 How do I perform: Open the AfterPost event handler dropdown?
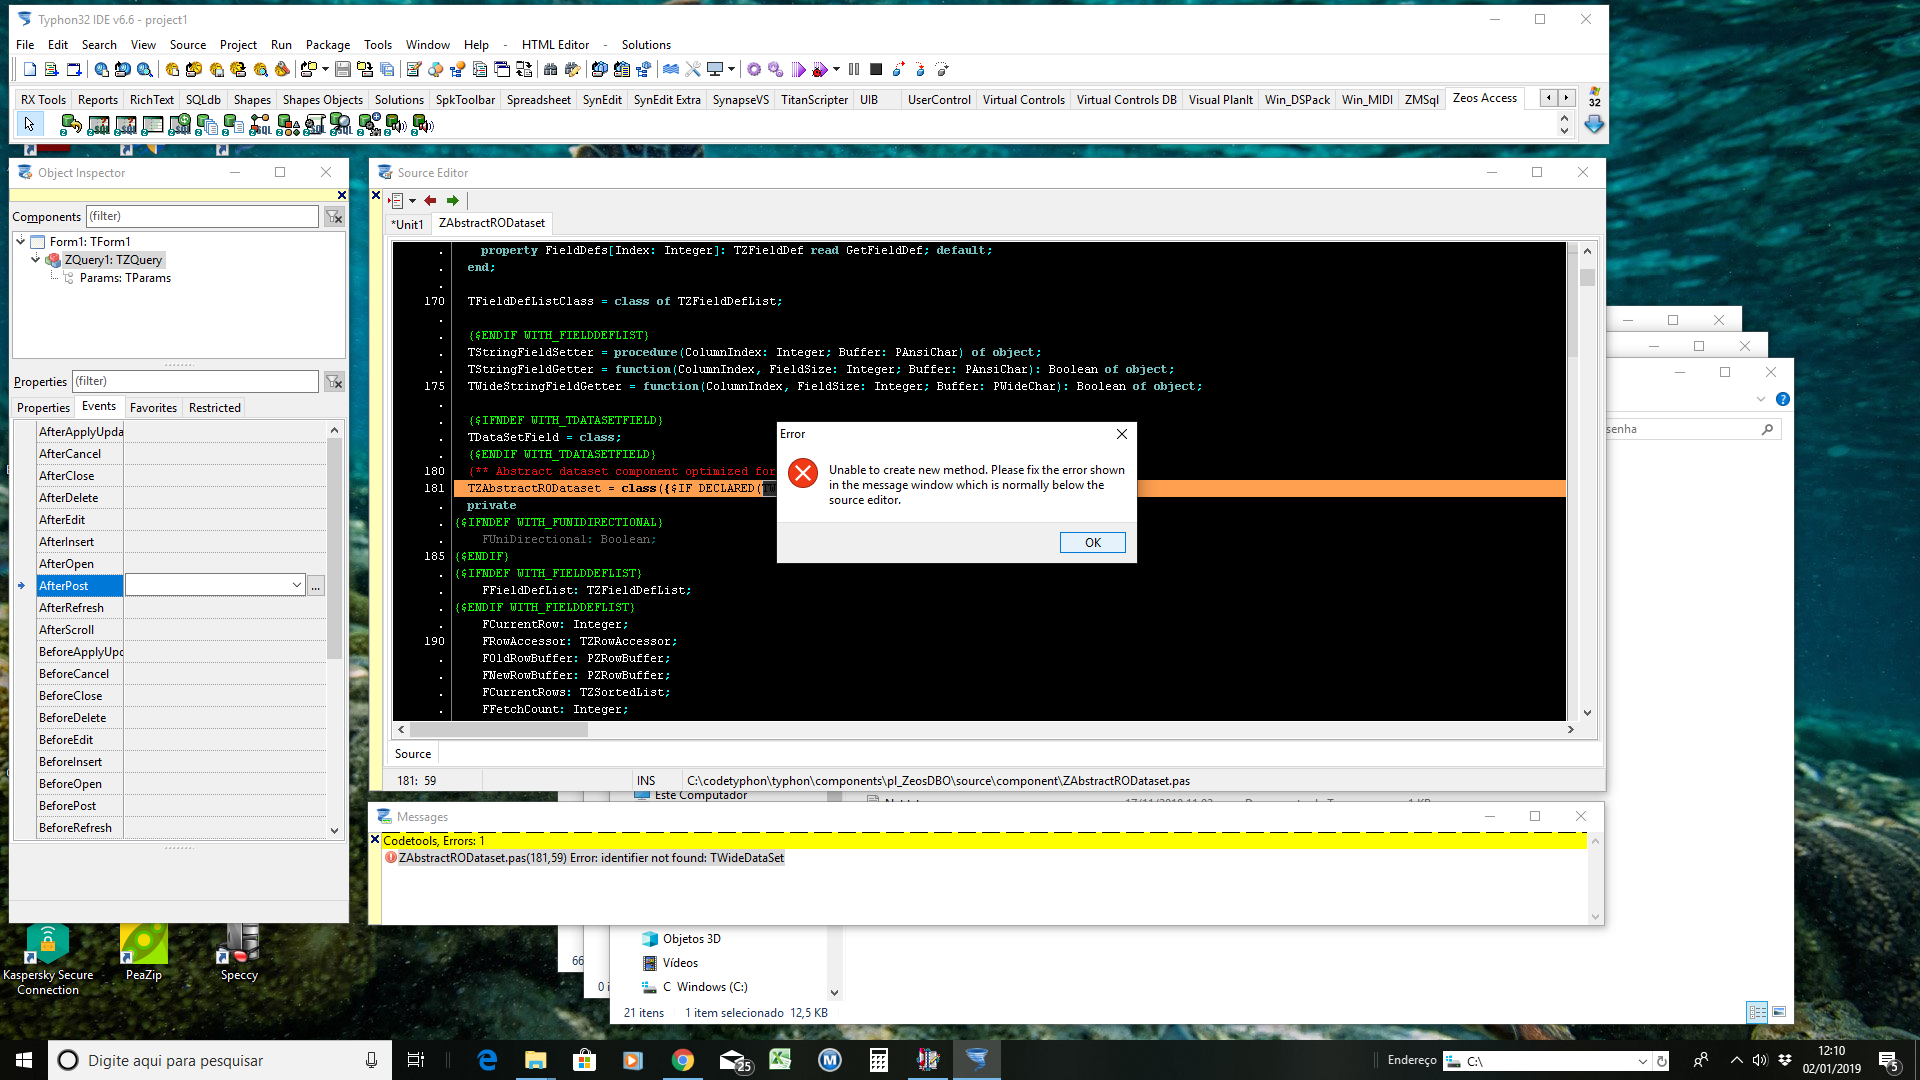pyautogui.click(x=297, y=586)
